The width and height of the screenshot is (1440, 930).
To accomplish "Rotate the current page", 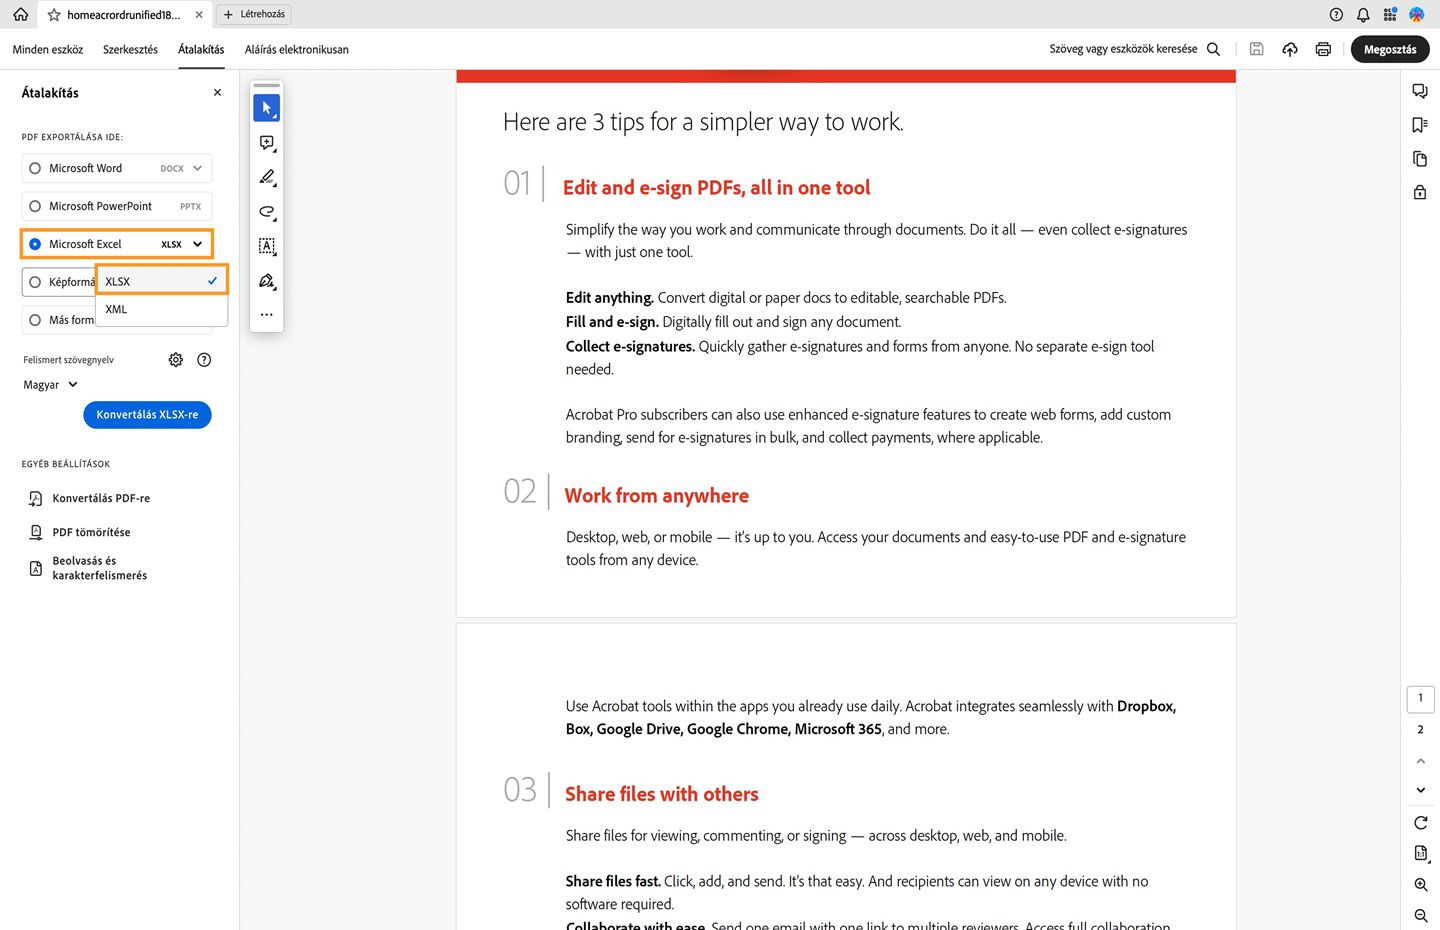I will click(x=1420, y=822).
